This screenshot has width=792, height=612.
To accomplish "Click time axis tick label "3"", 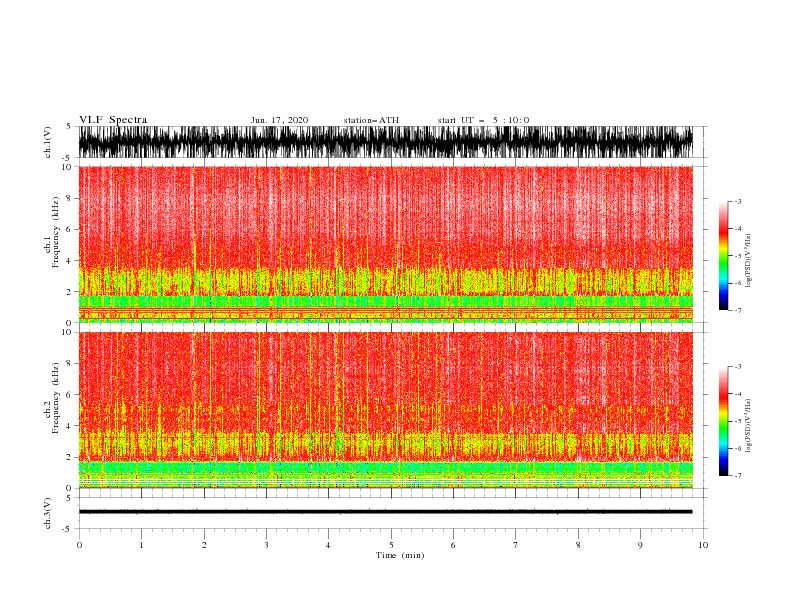I will pos(266,545).
